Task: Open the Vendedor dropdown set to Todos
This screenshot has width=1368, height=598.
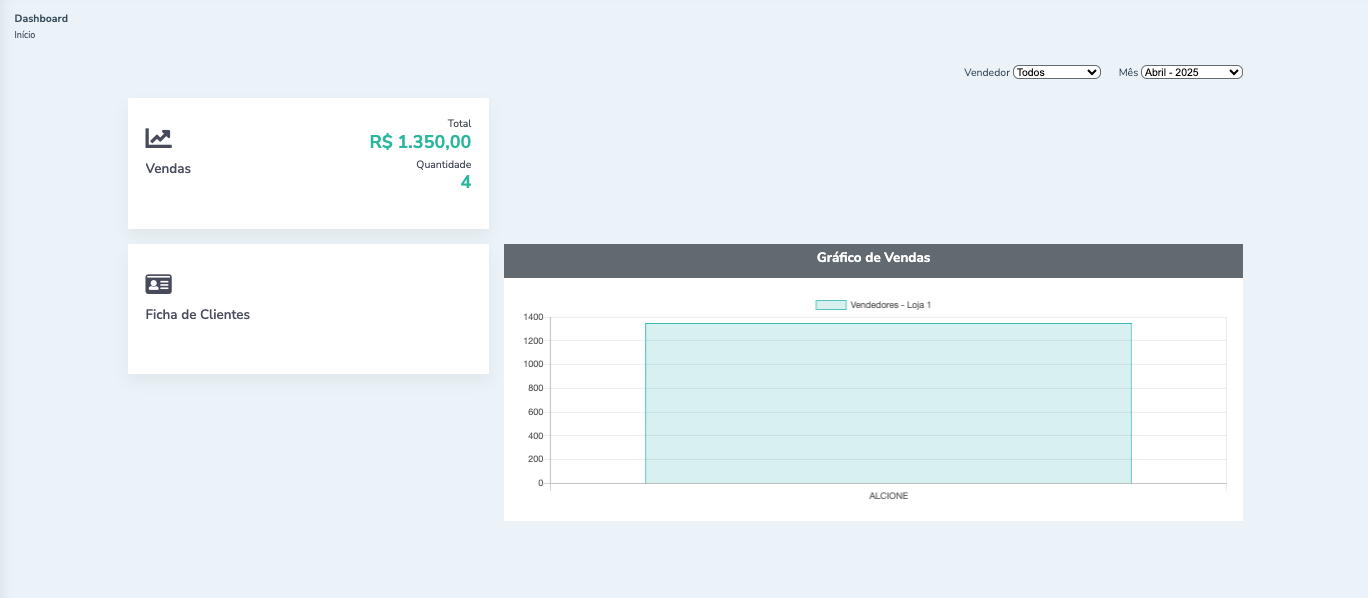Action: [x=1056, y=72]
